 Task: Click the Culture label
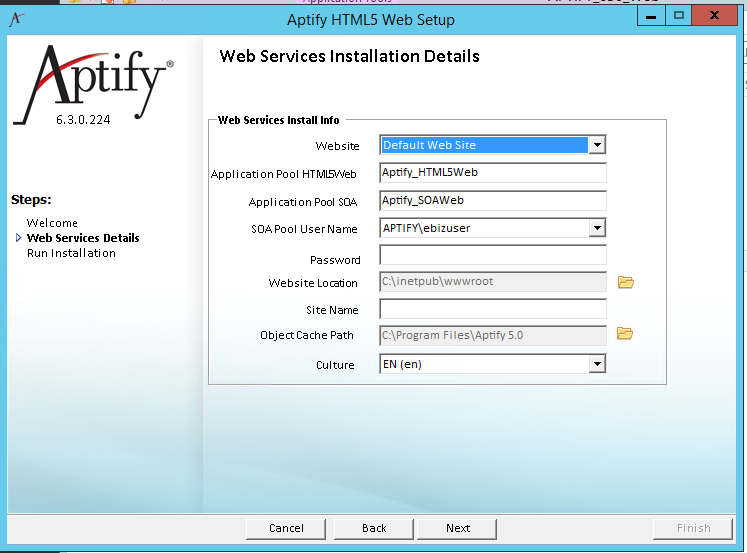pos(335,365)
